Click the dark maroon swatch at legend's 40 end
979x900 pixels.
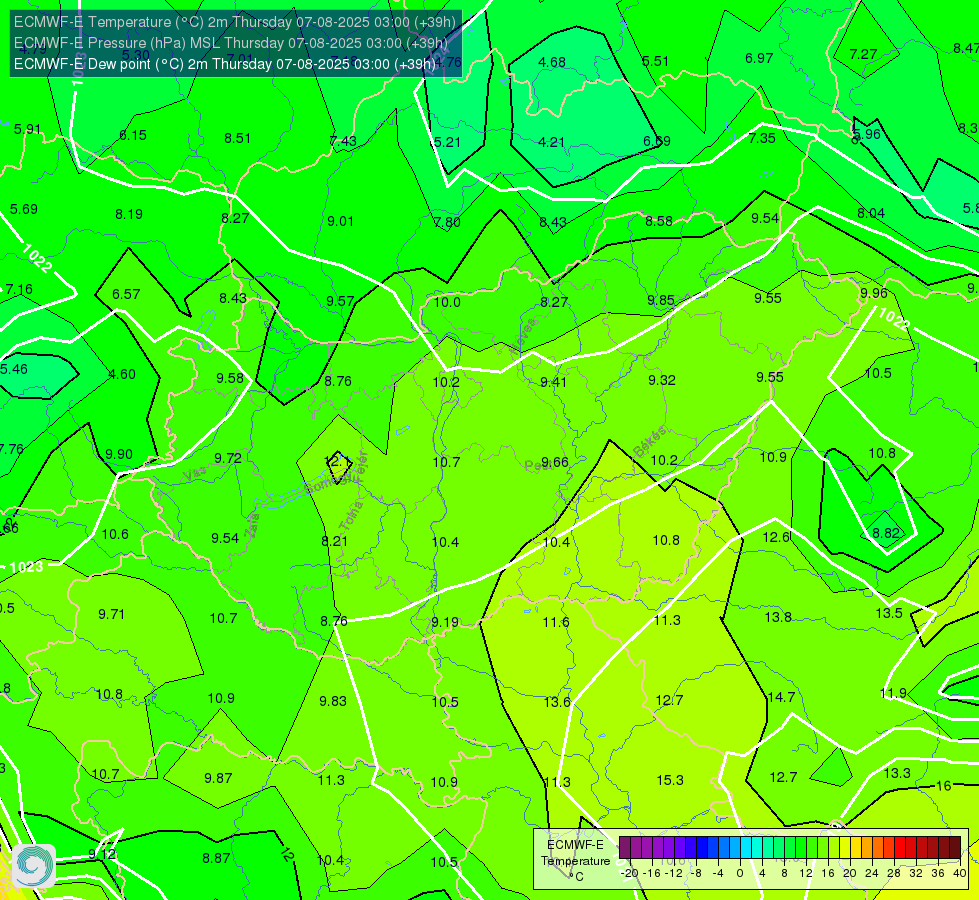click(x=955, y=848)
